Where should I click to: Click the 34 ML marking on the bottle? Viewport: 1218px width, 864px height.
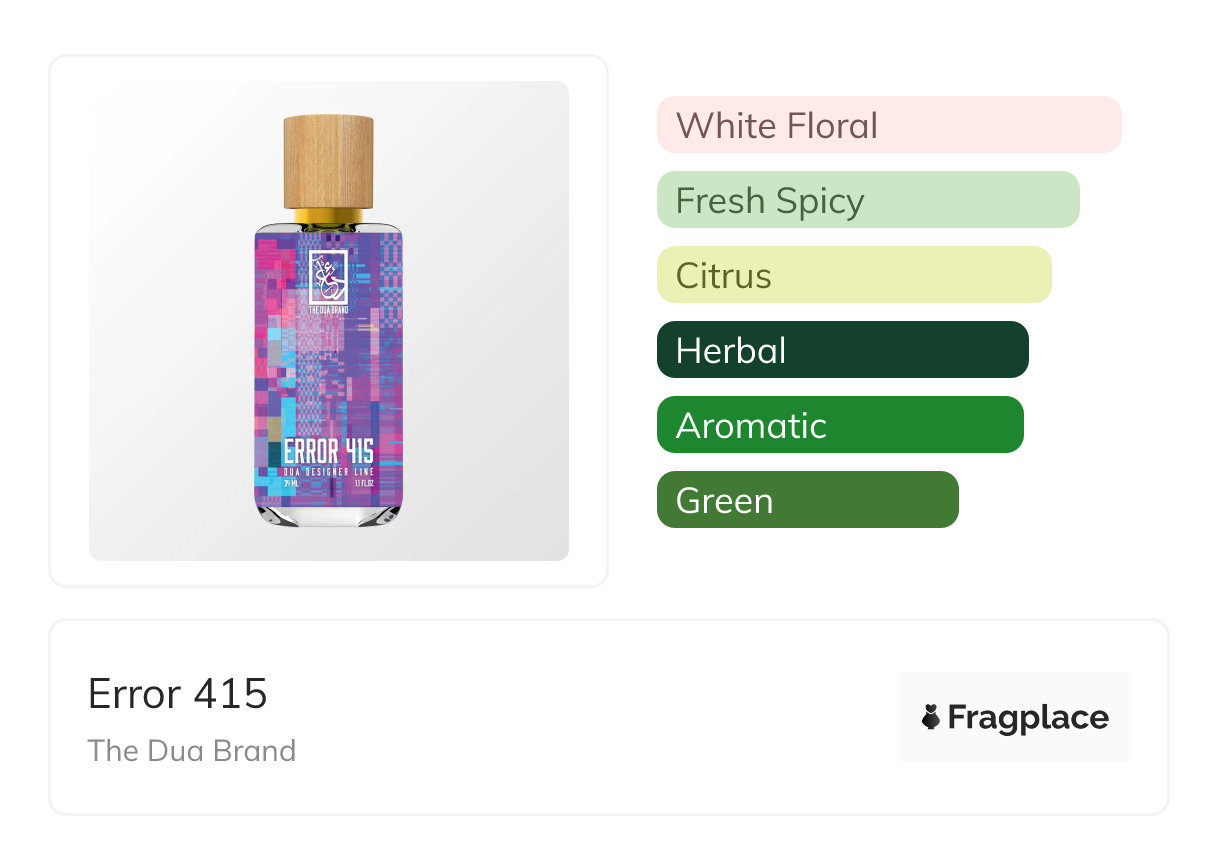coord(292,483)
